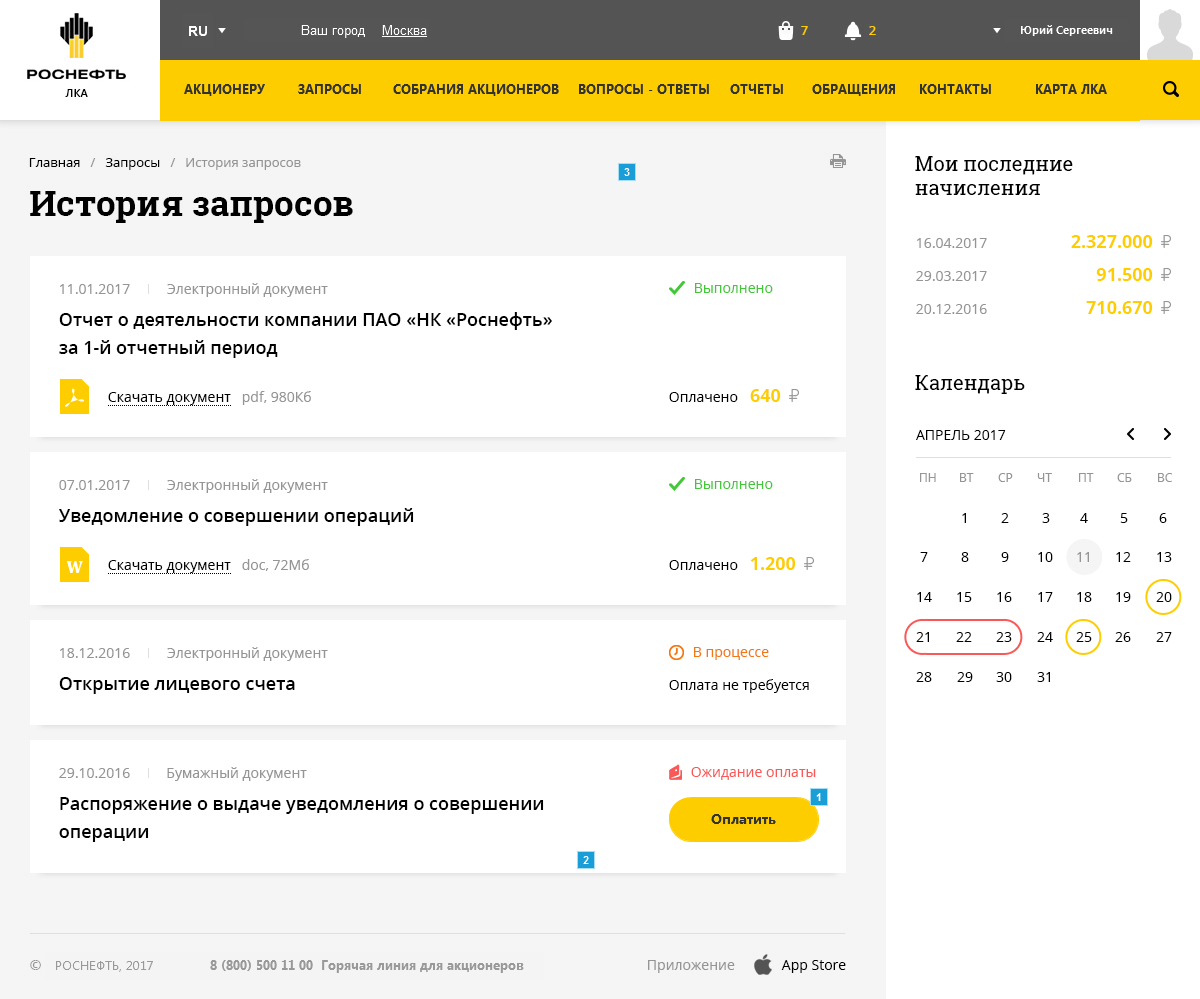This screenshot has height=999, width=1200.
Task: Click the notification count 2
Action: [x=872, y=31]
